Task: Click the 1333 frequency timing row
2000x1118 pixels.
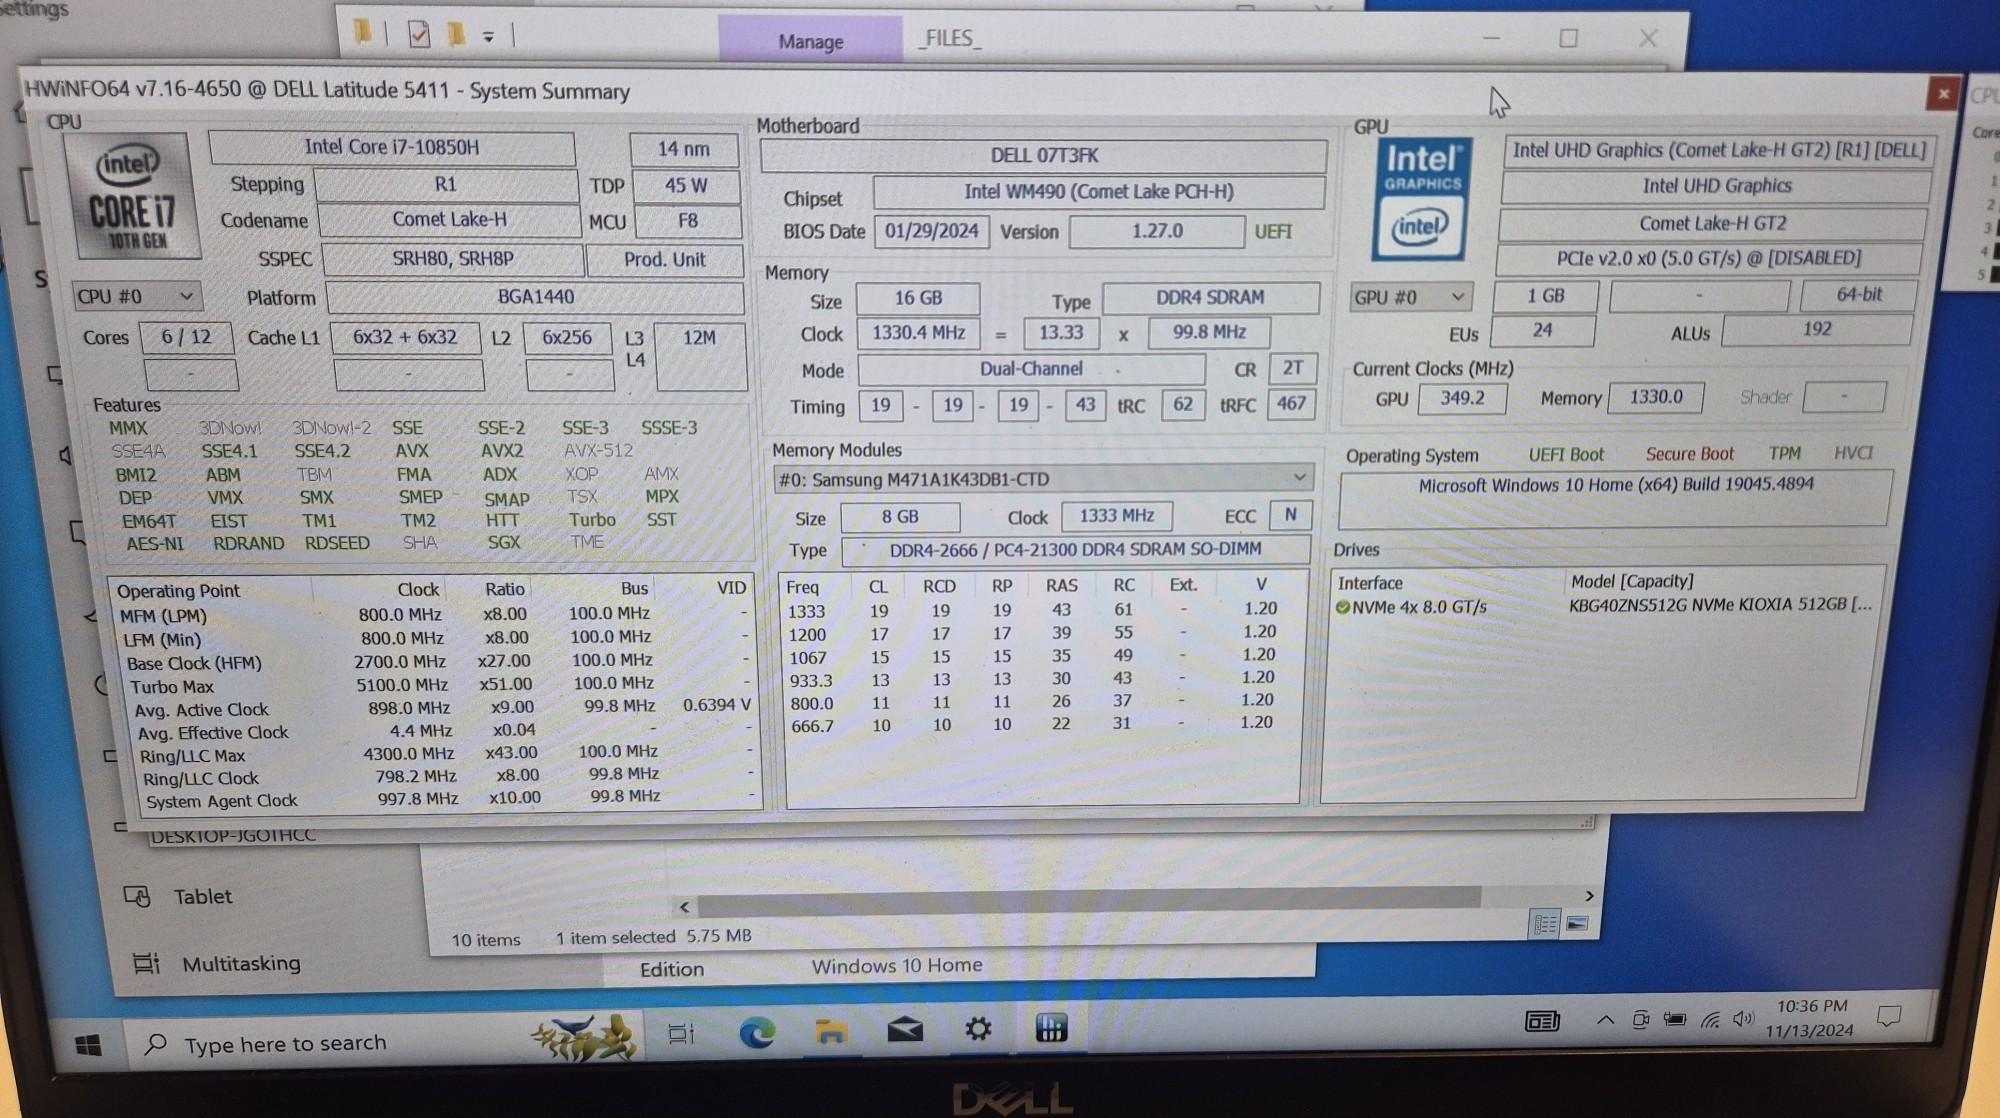Action: coord(1040,609)
